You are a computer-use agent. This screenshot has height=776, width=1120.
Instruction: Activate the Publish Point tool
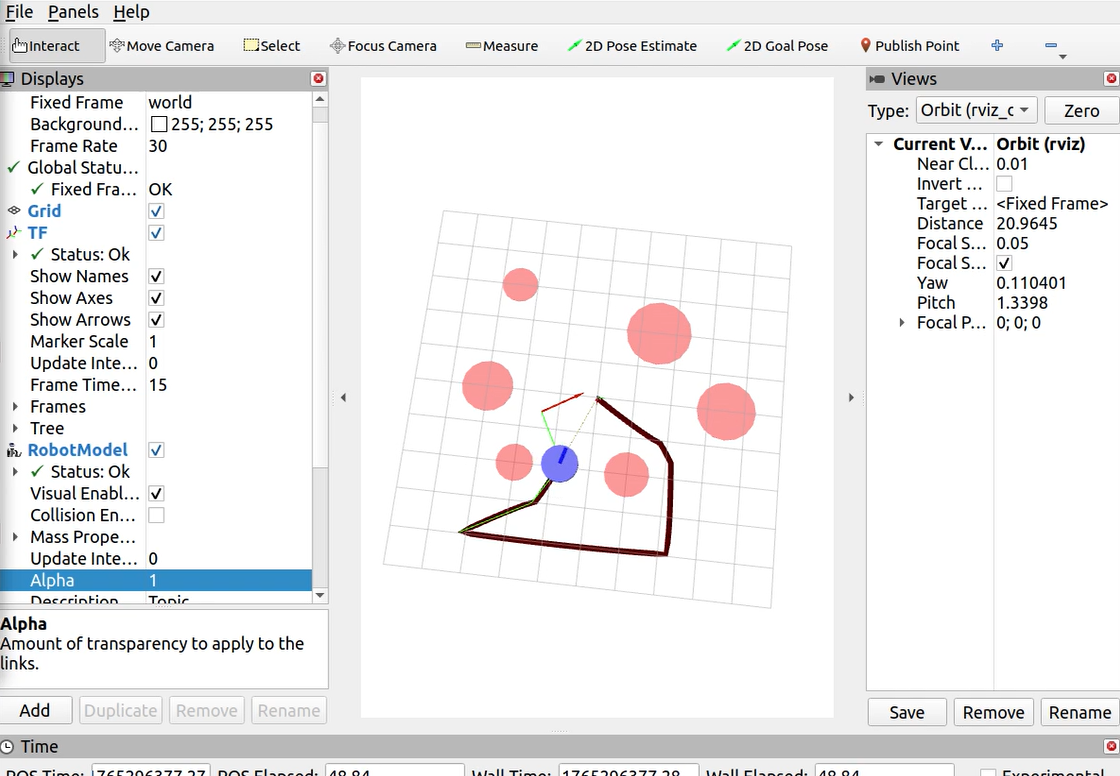pyautogui.click(x=909, y=46)
